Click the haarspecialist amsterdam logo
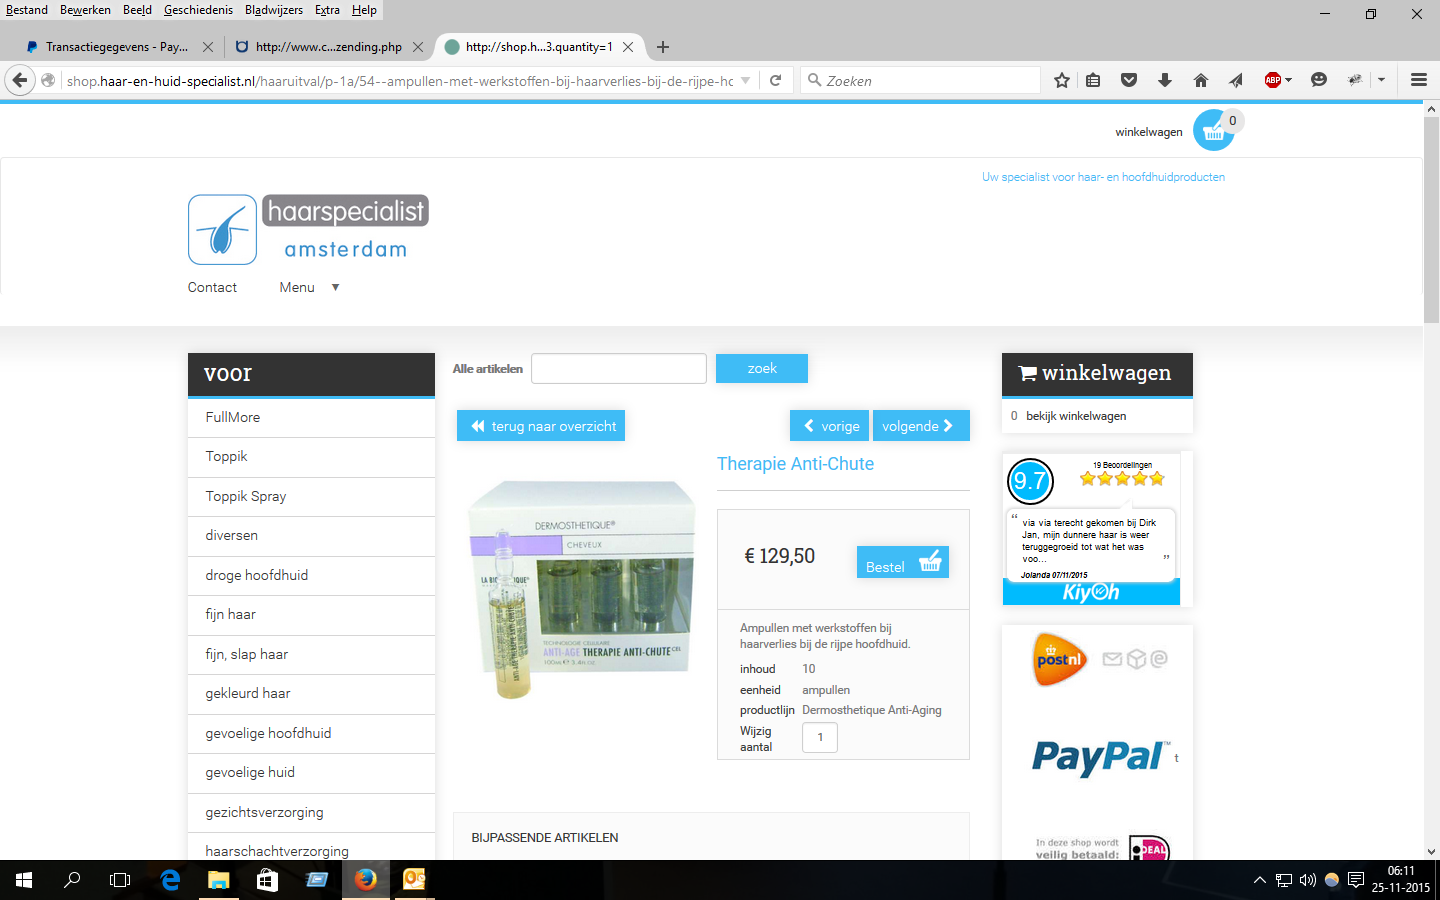Screen dimensions: 1440x900 point(308,229)
